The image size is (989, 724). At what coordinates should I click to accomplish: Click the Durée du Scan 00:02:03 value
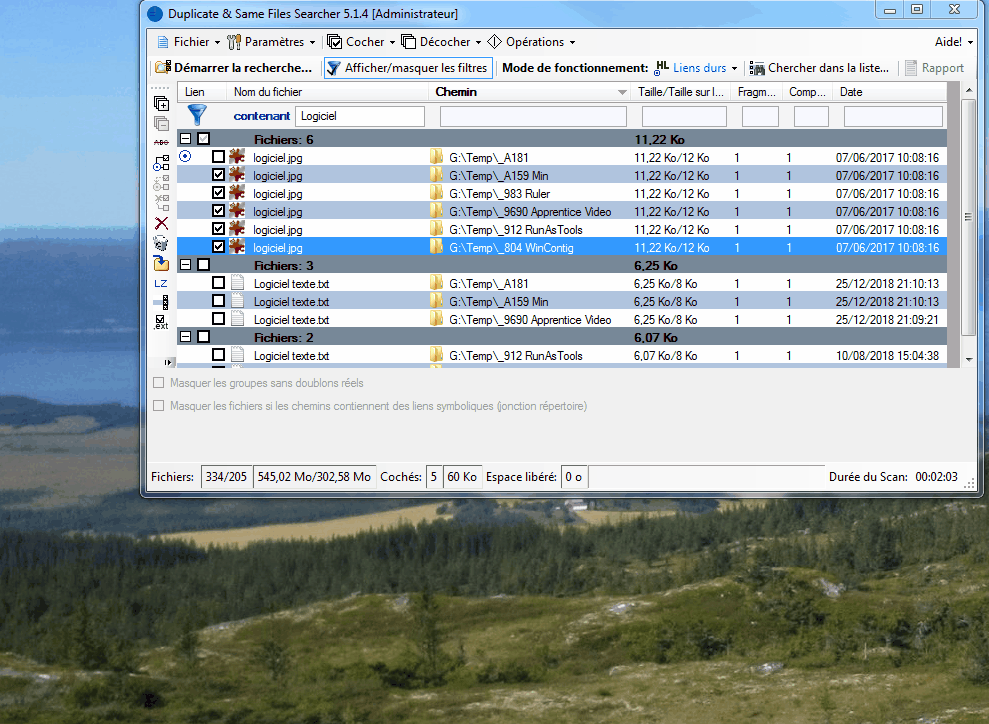click(936, 477)
